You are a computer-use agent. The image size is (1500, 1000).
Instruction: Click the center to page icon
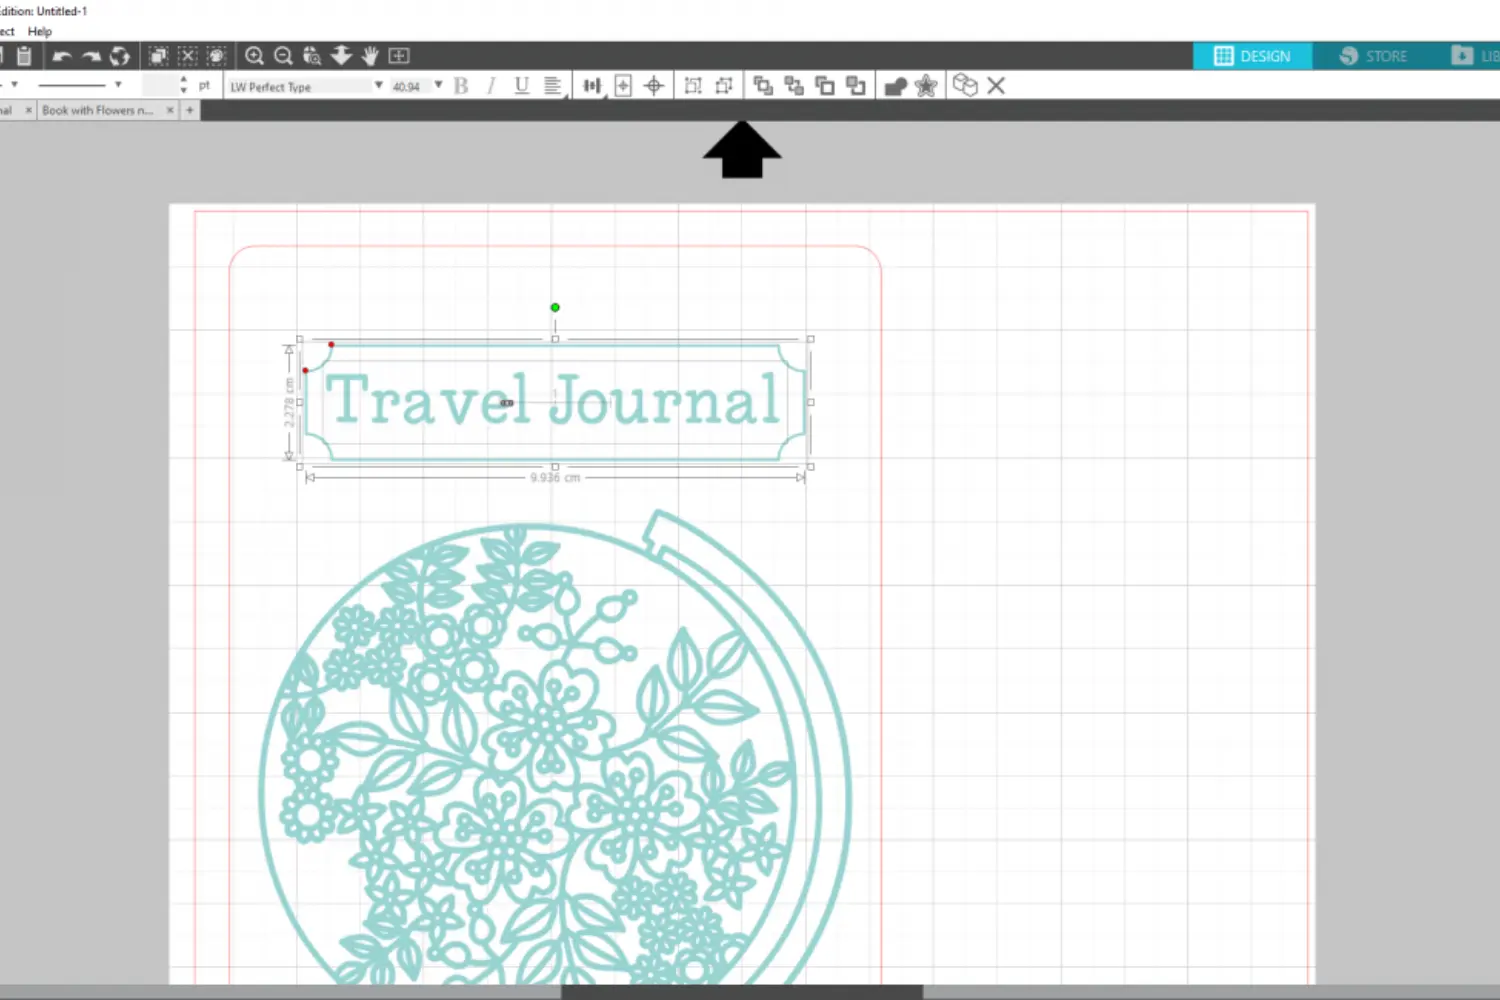(623, 86)
